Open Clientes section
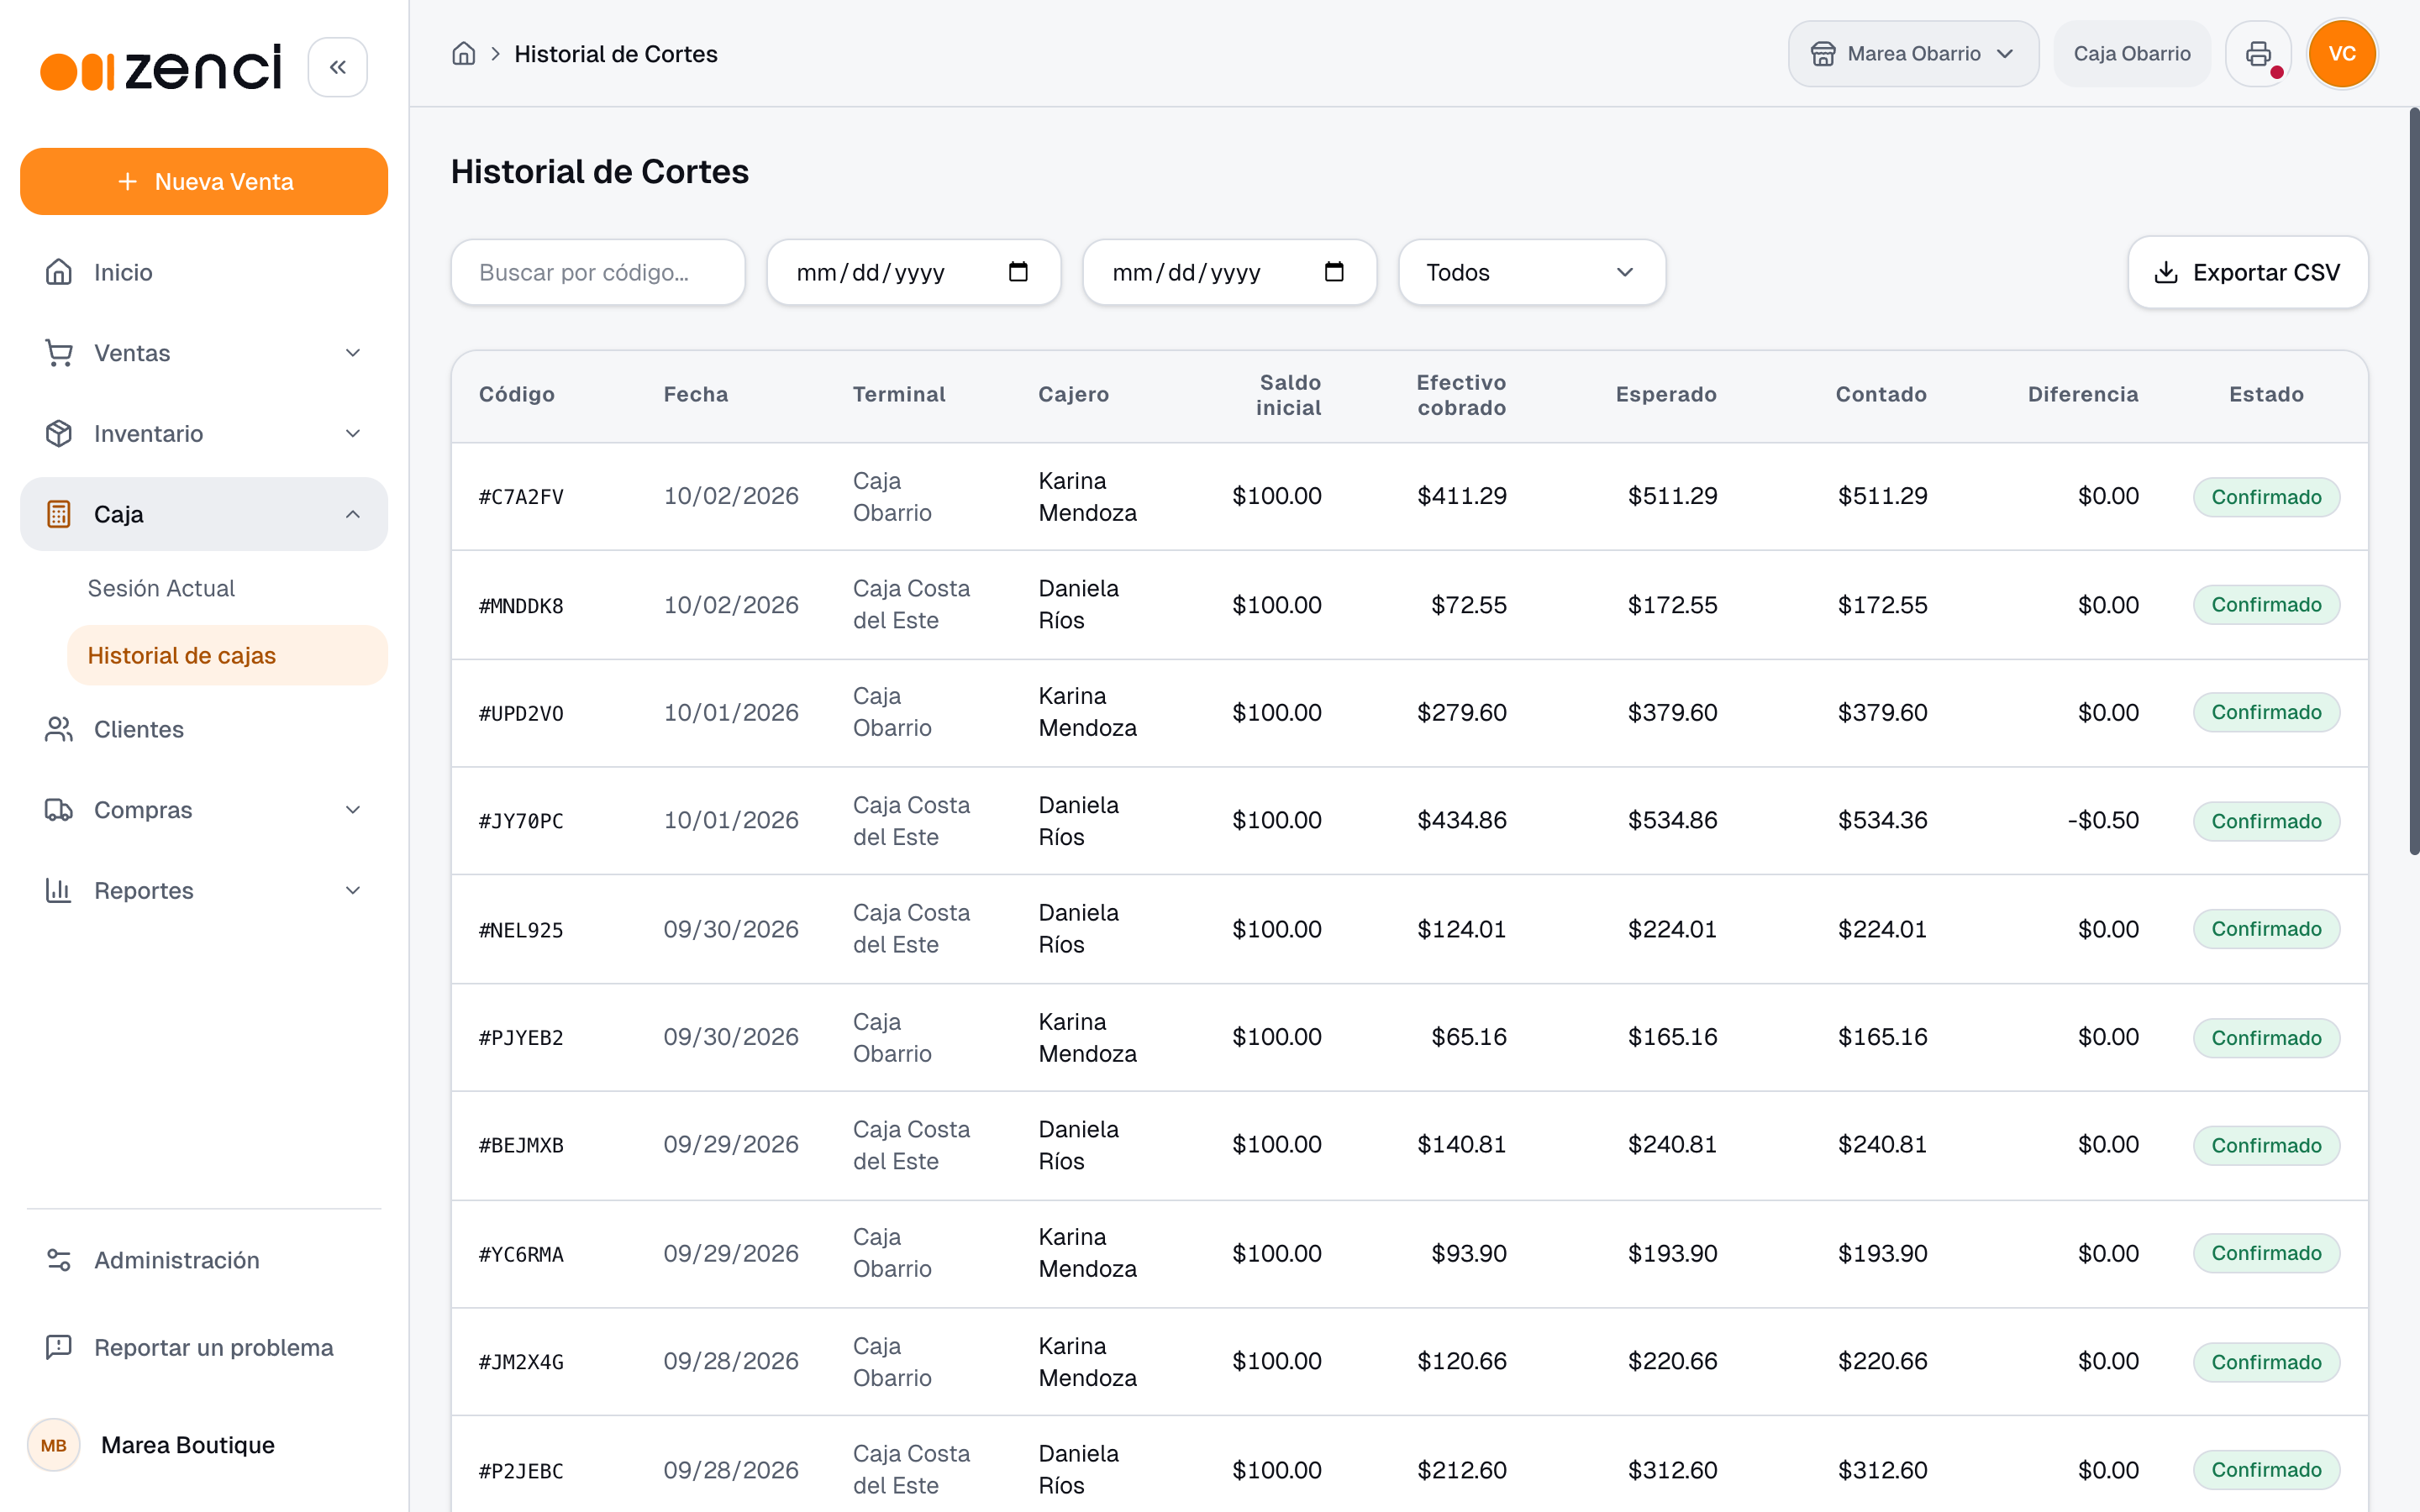This screenshot has width=2420, height=1512. click(204, 729)
